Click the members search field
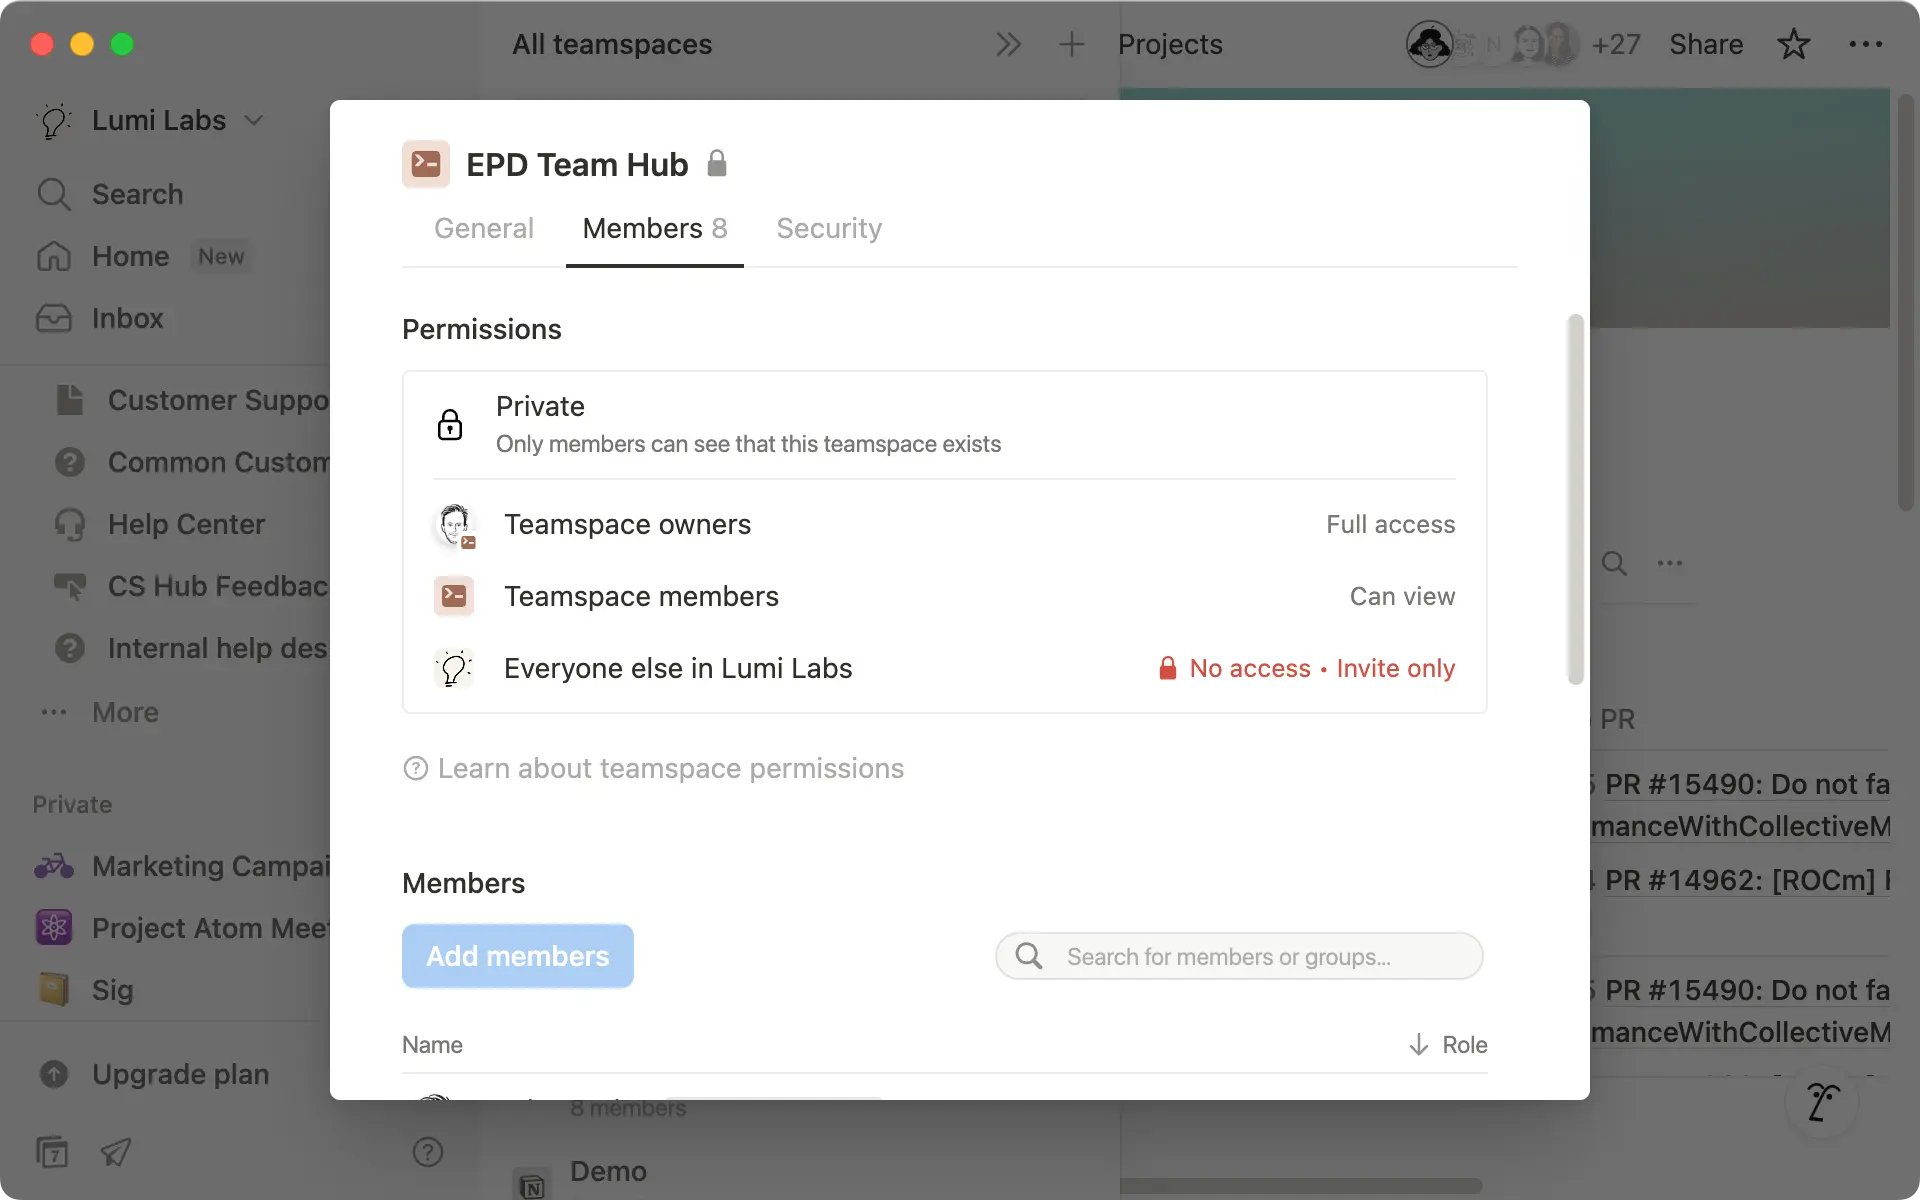1920x1200 pixels. click(1238, 956)
